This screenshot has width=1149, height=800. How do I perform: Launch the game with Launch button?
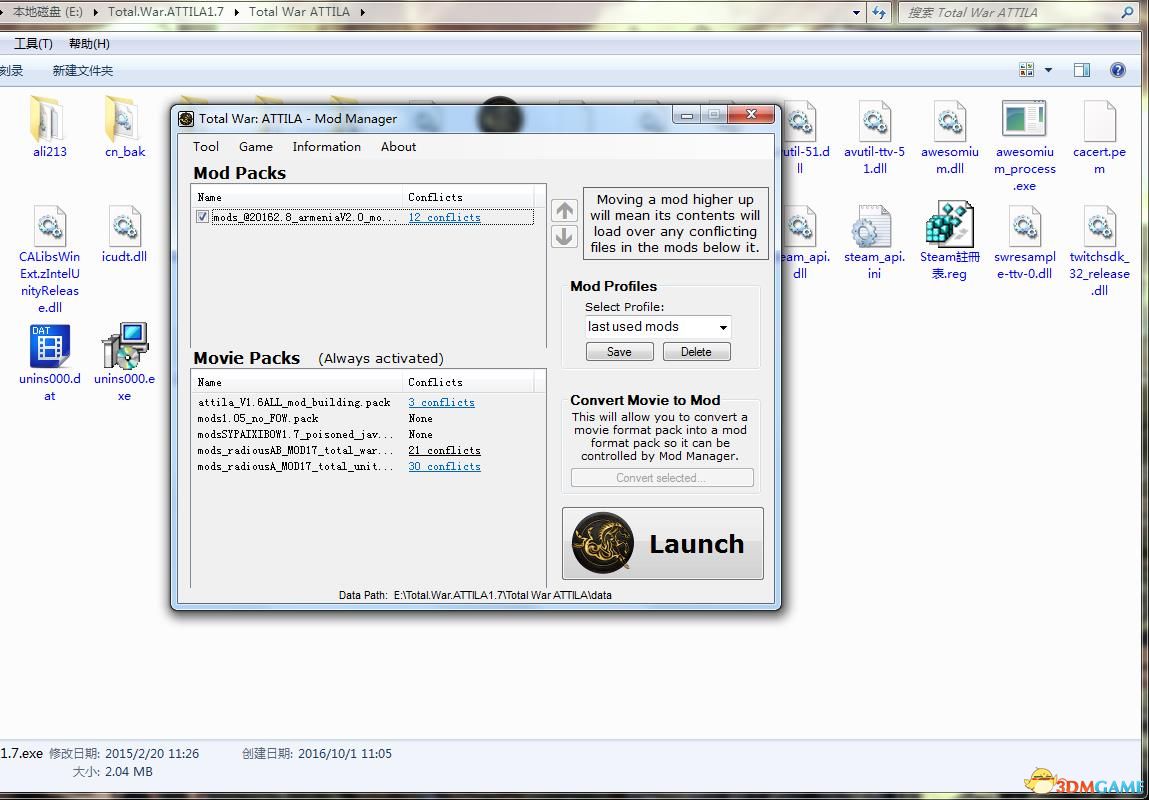[x=662, y=544]
